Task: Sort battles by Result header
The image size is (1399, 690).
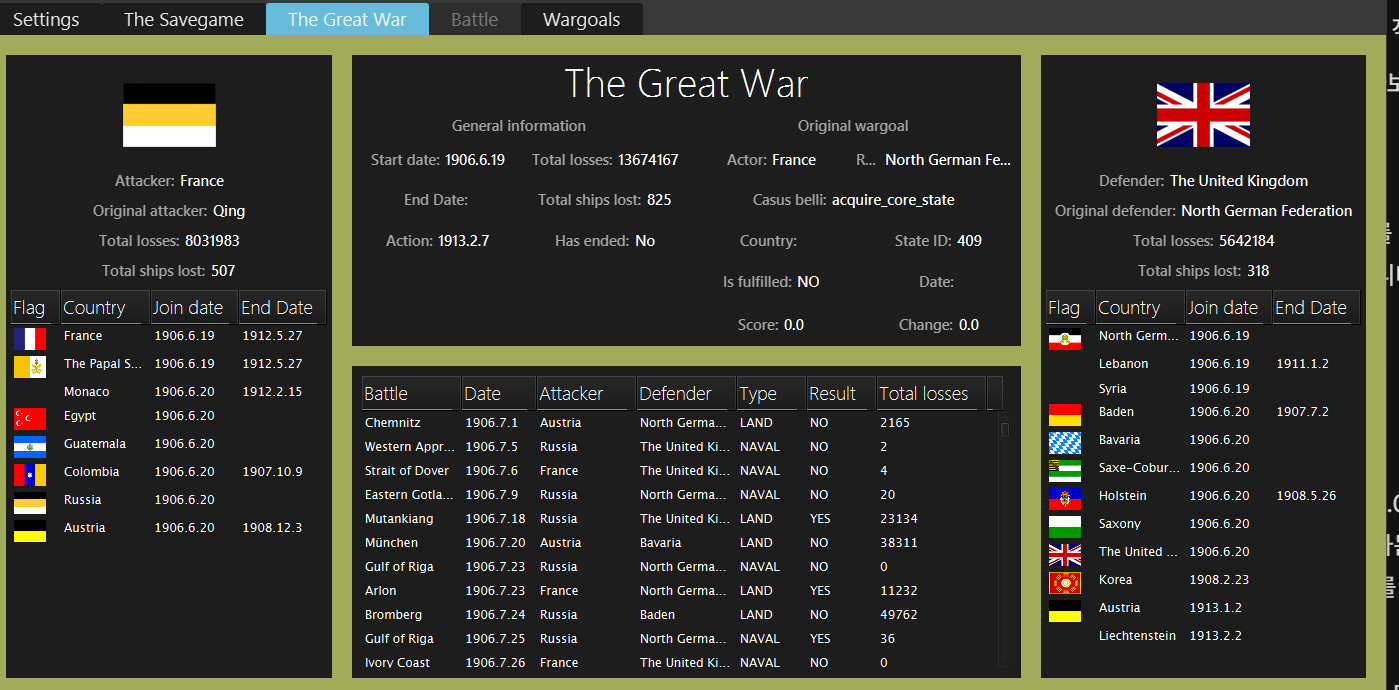Action: click(x=841, y=394)
